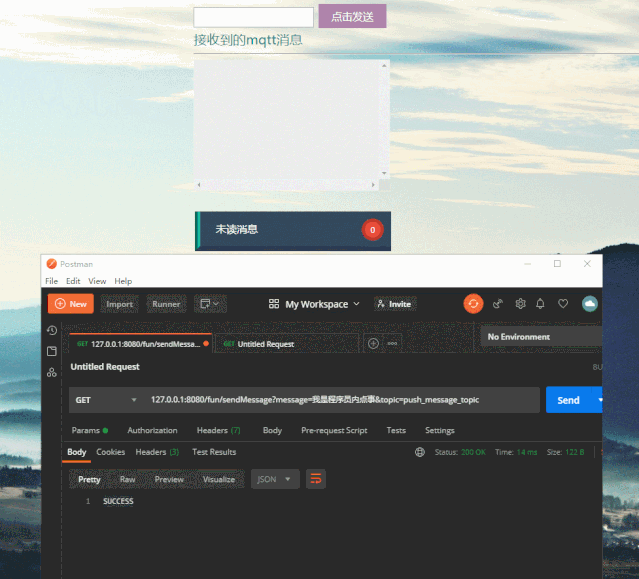
Task: Open the View menu
Action: coord(97,281)
